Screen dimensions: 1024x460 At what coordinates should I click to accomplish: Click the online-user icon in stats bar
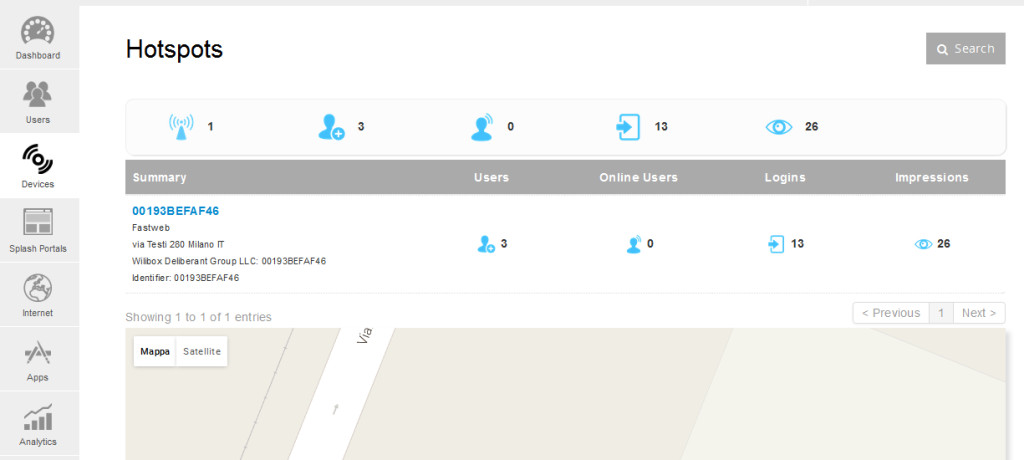point(482,127)
